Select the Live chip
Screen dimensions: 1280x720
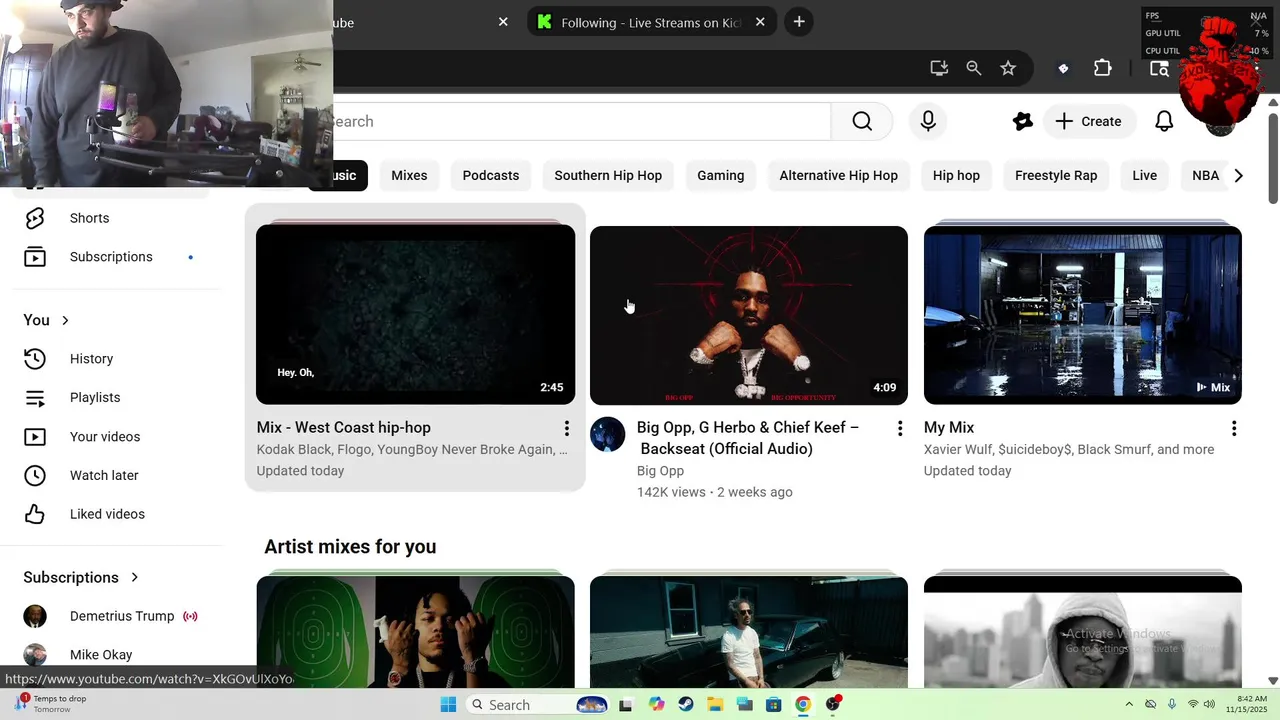click(x=1145, y=175)
